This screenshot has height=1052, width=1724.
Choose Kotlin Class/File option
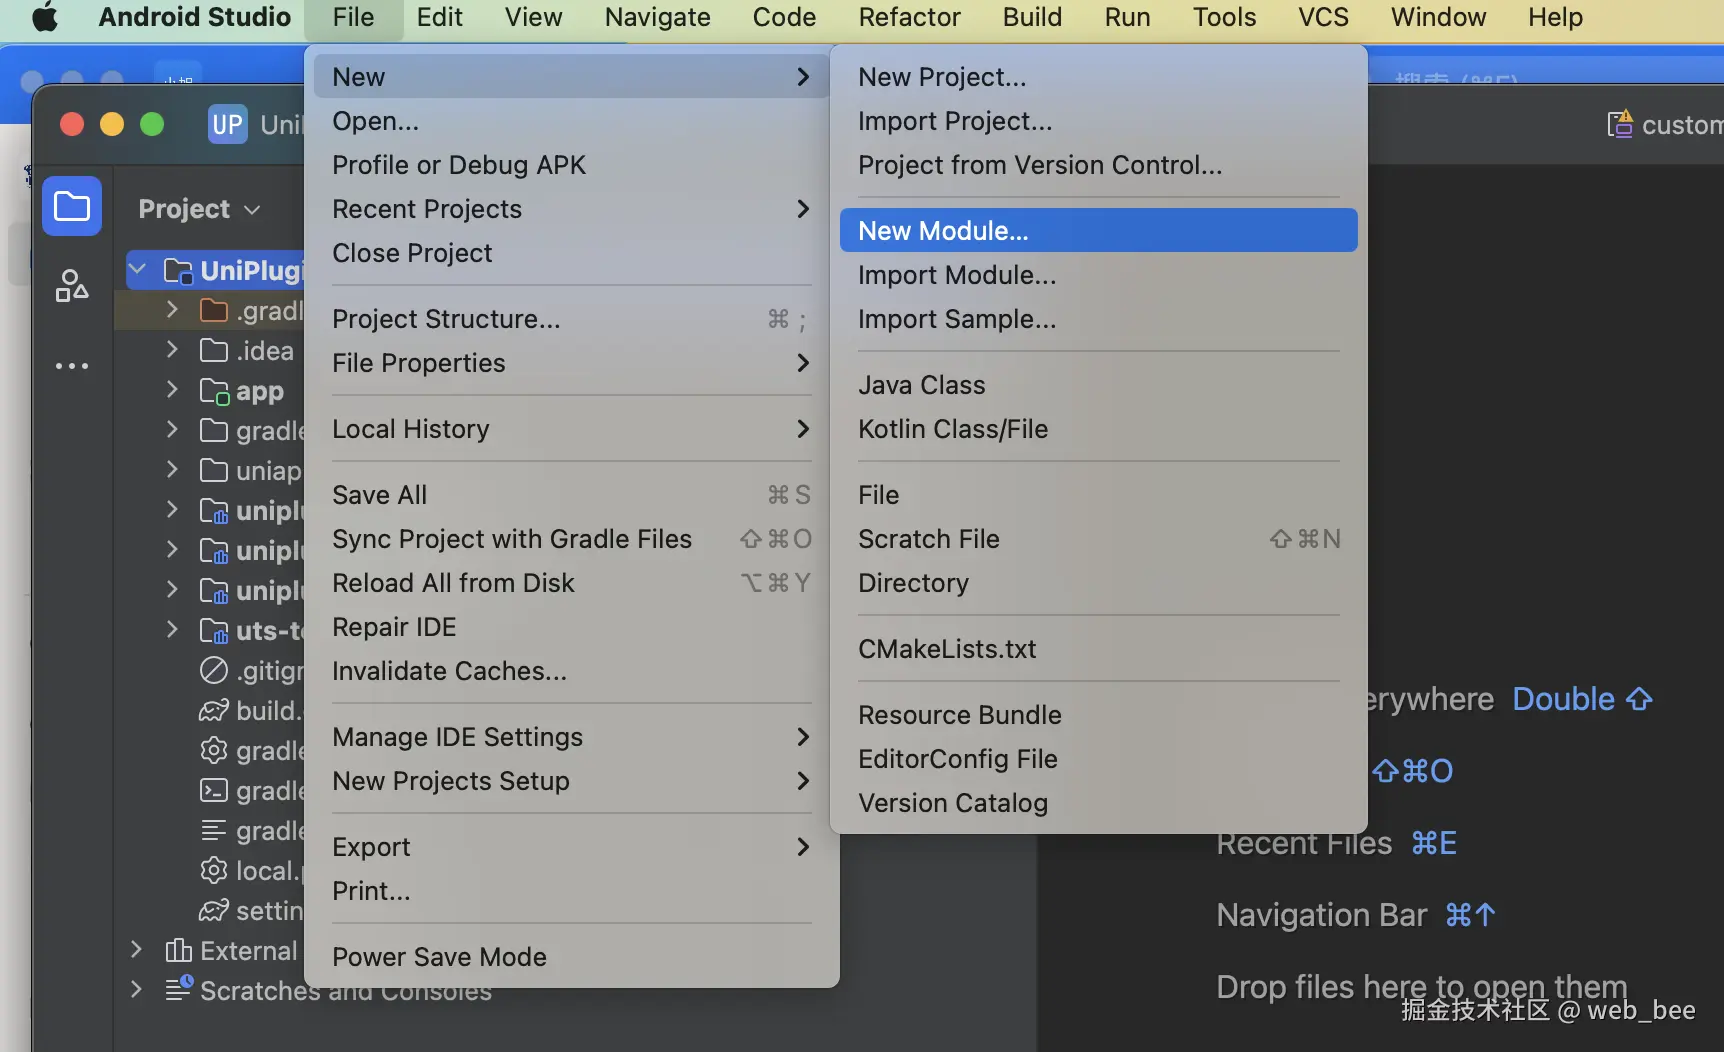pyautogui.click(x=953, y=429)
